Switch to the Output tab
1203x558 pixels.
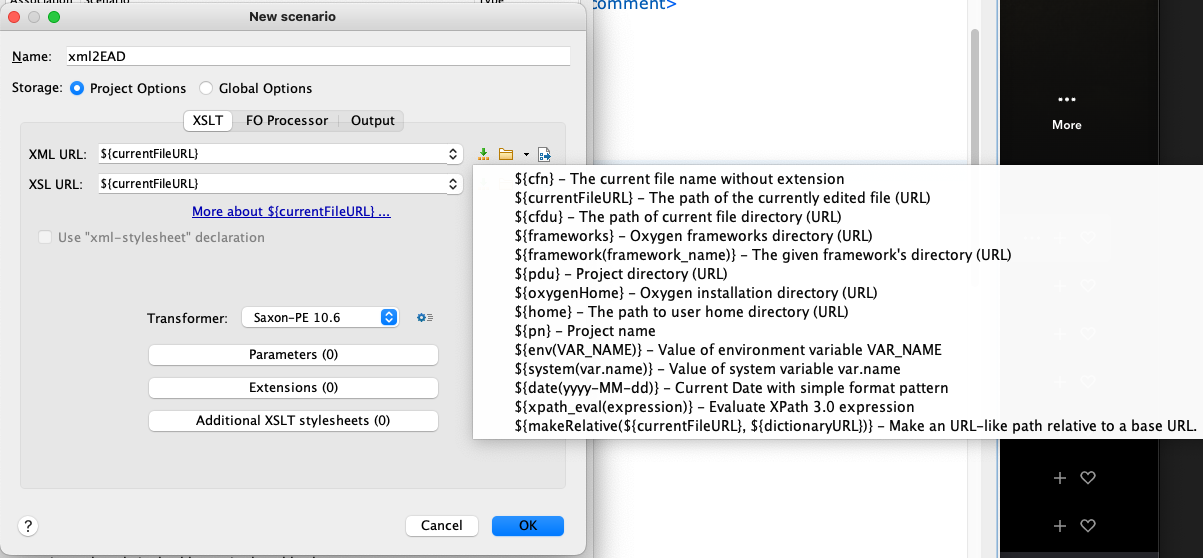coord(372,120)
